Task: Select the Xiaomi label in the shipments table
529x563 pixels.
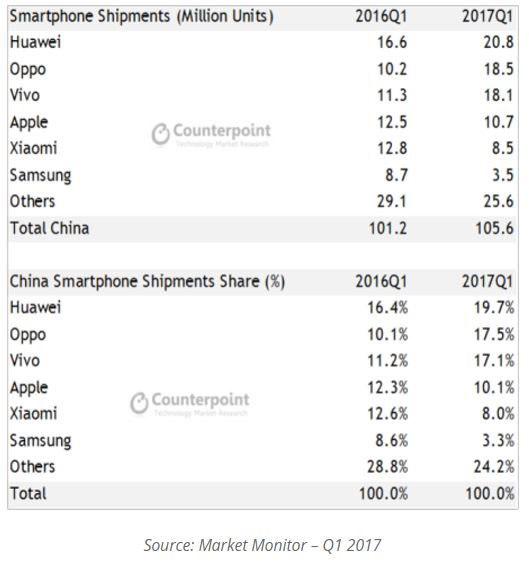Action: pos(33,149)
